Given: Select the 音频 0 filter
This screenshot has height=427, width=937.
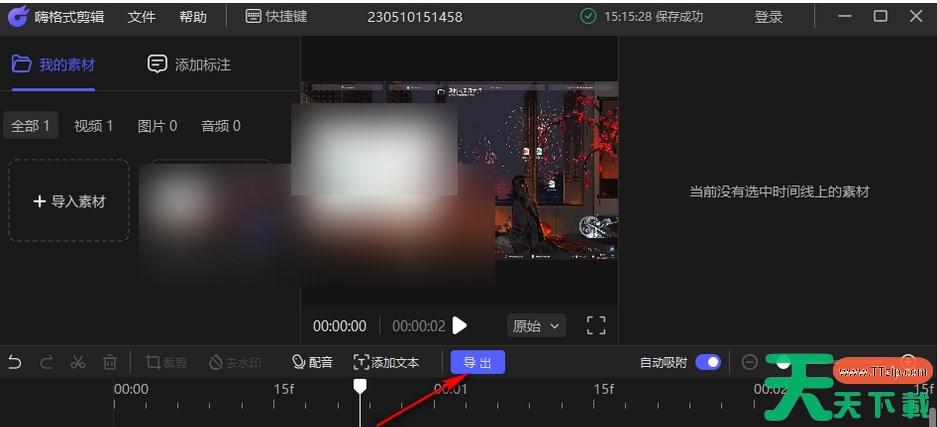Looking at the screenshot, I should [x=221, y=126].
